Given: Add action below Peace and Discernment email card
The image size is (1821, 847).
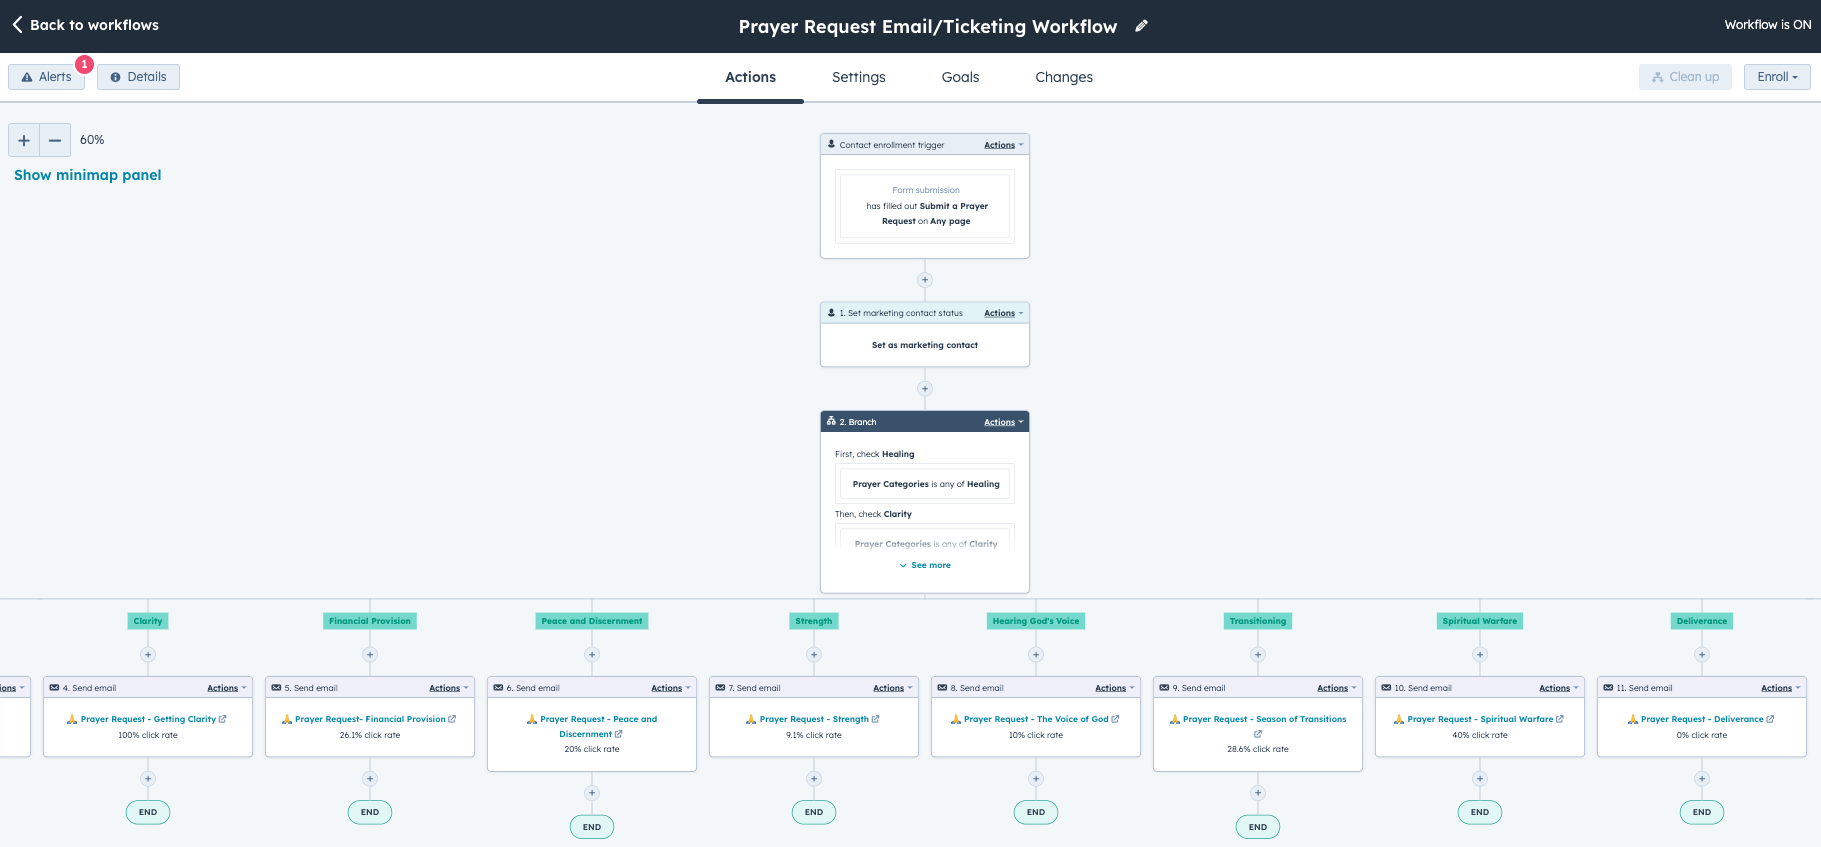Looking at the screenshot, I should pos(592,793).
